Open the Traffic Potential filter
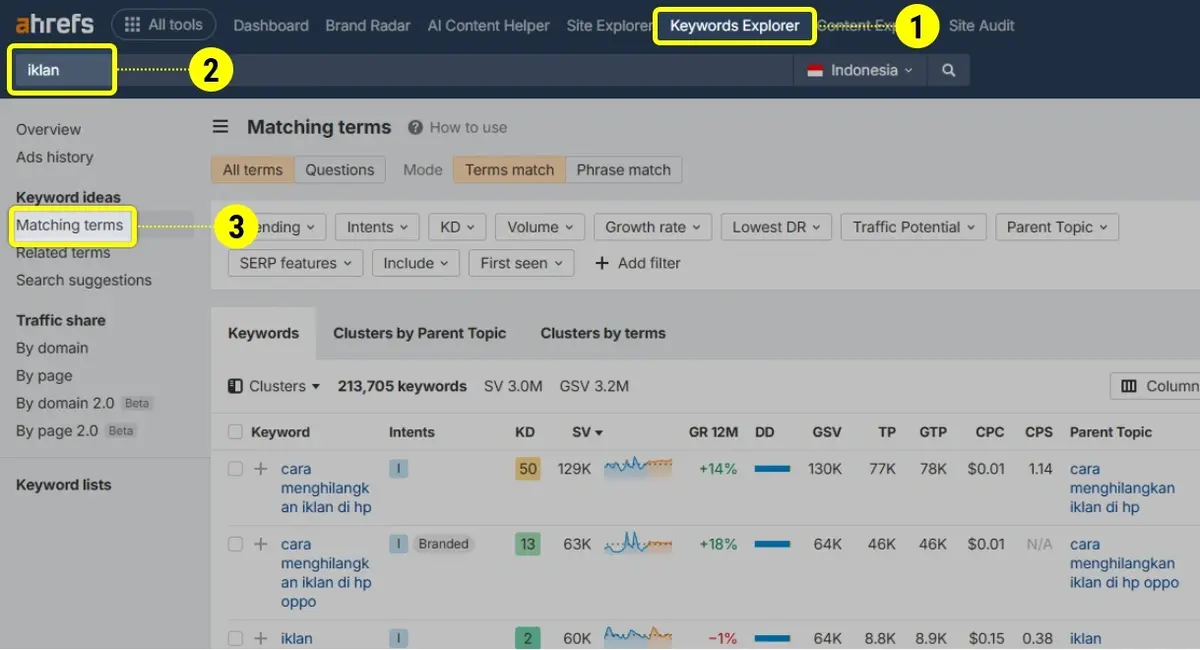This screenshot has height=650, width=1200. (x=914, y=227)
